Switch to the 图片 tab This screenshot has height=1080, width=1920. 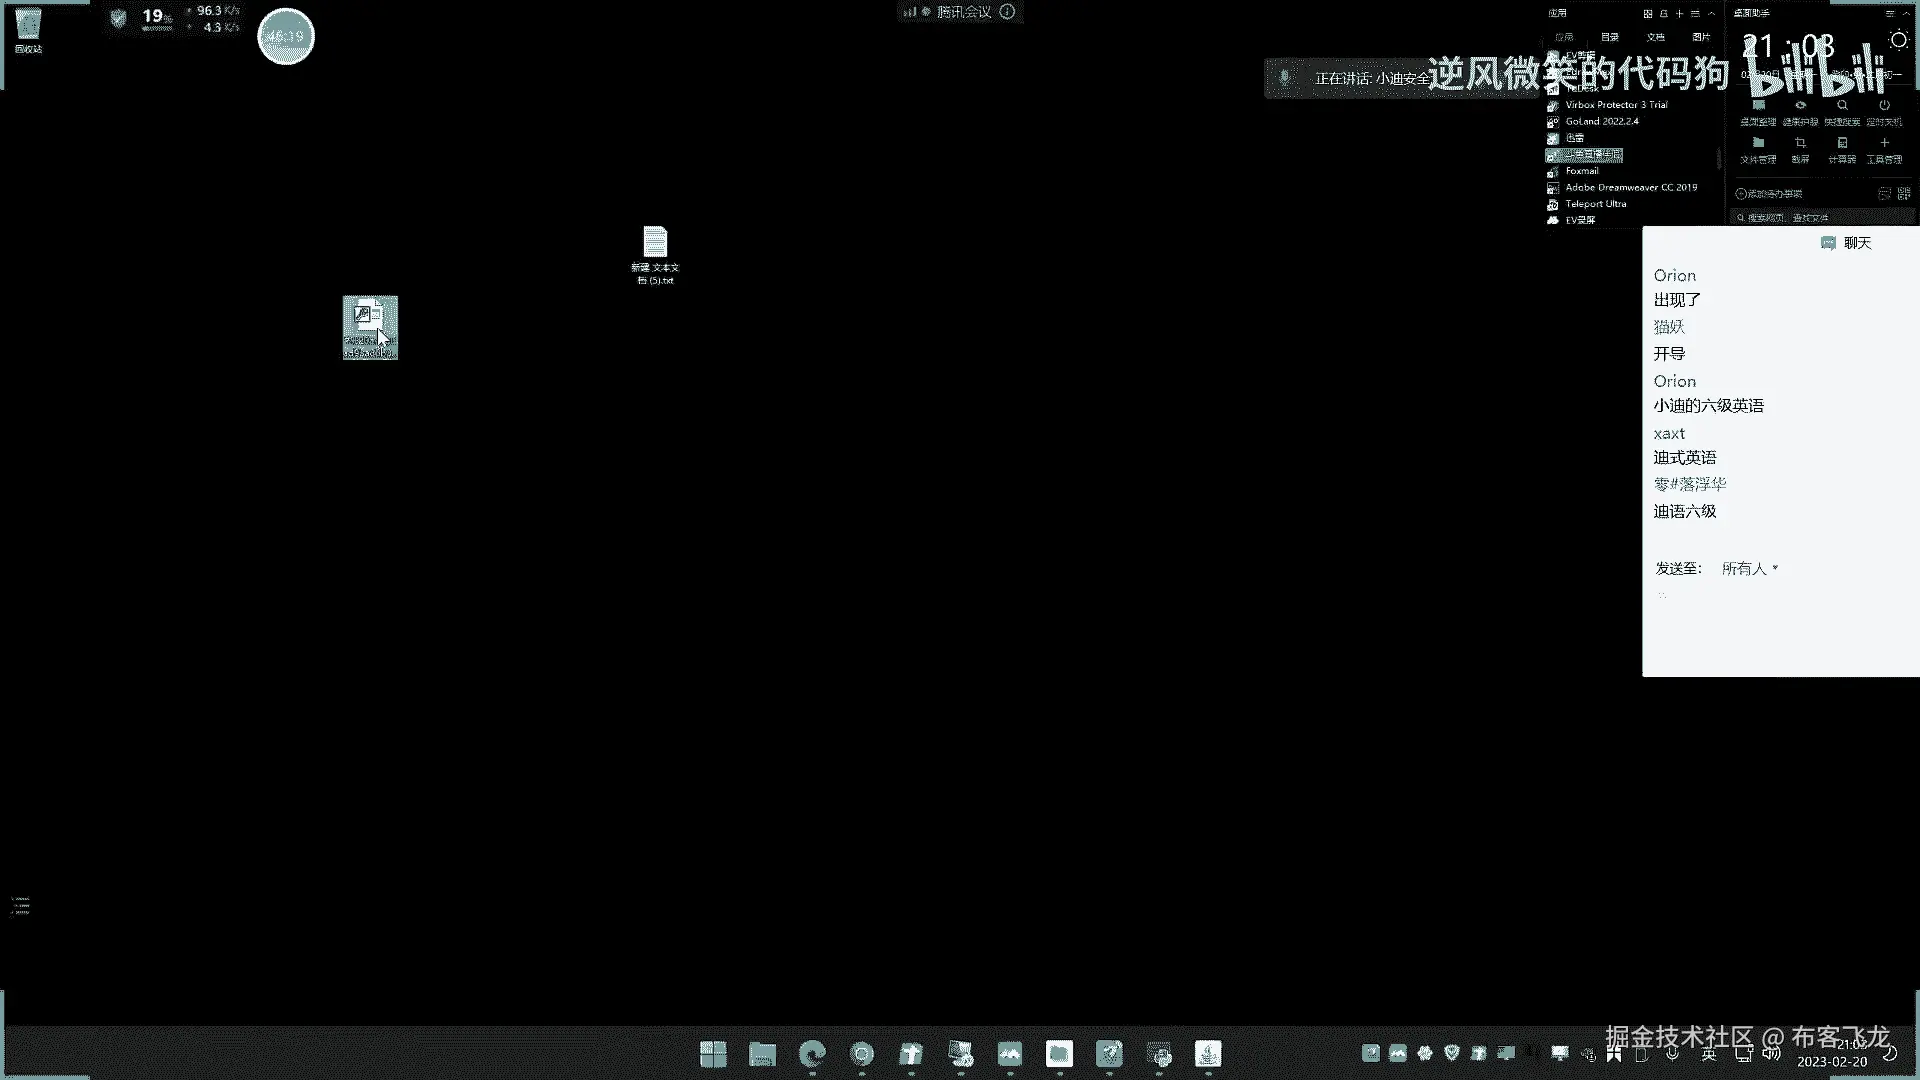click(x=1701, y=37)
